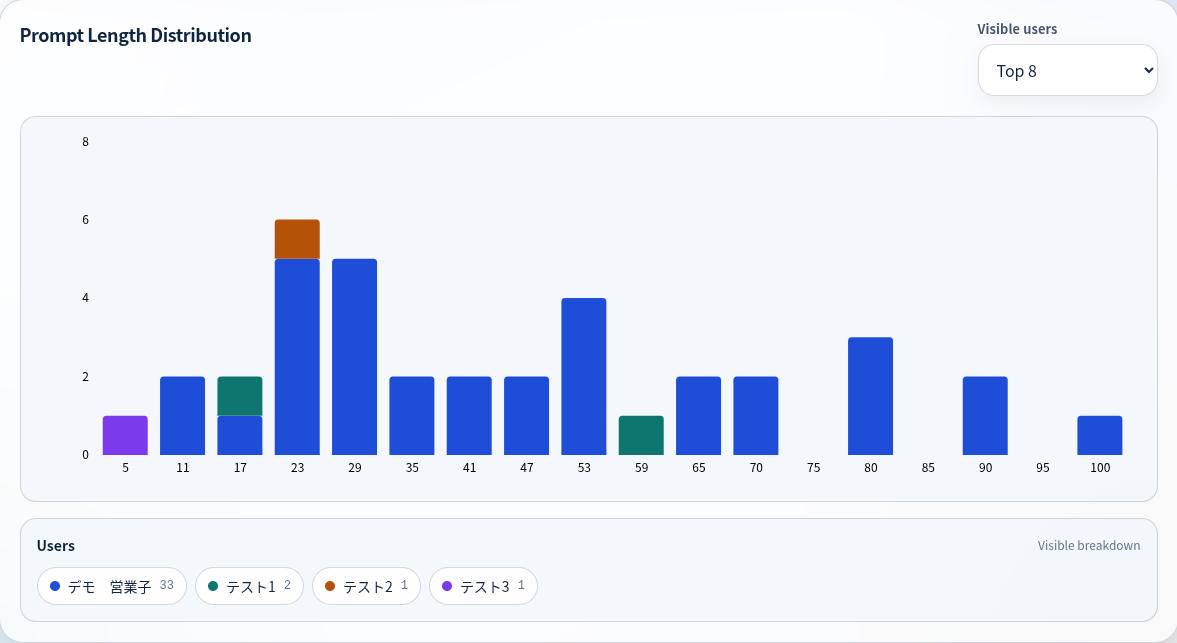Image resolution: width=1177 pixels, height=643 pixels.
Task: Click the blue bar at length 41
Action: coord(469,416)
